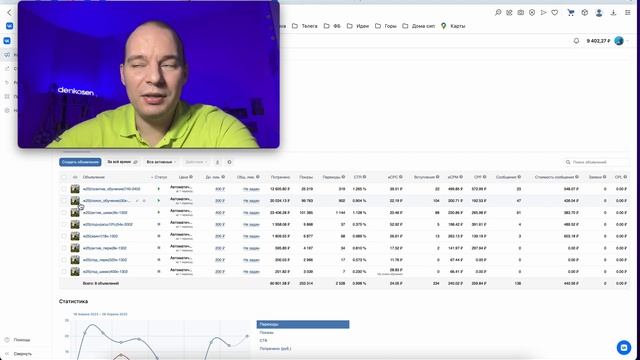Screen dimensions: 640x360
Task: Tick the checkbox for the fourth ad row
Action: pyautogui.click(x=64, y=224)
